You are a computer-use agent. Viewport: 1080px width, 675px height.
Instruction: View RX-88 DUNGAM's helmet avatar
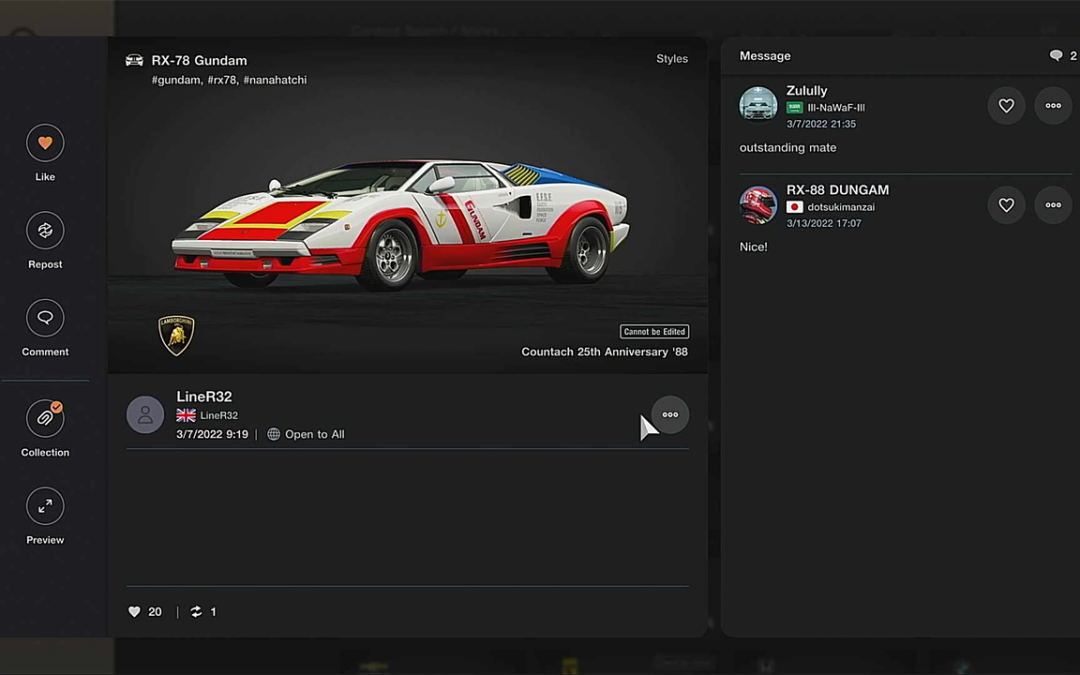pos(758,205)
